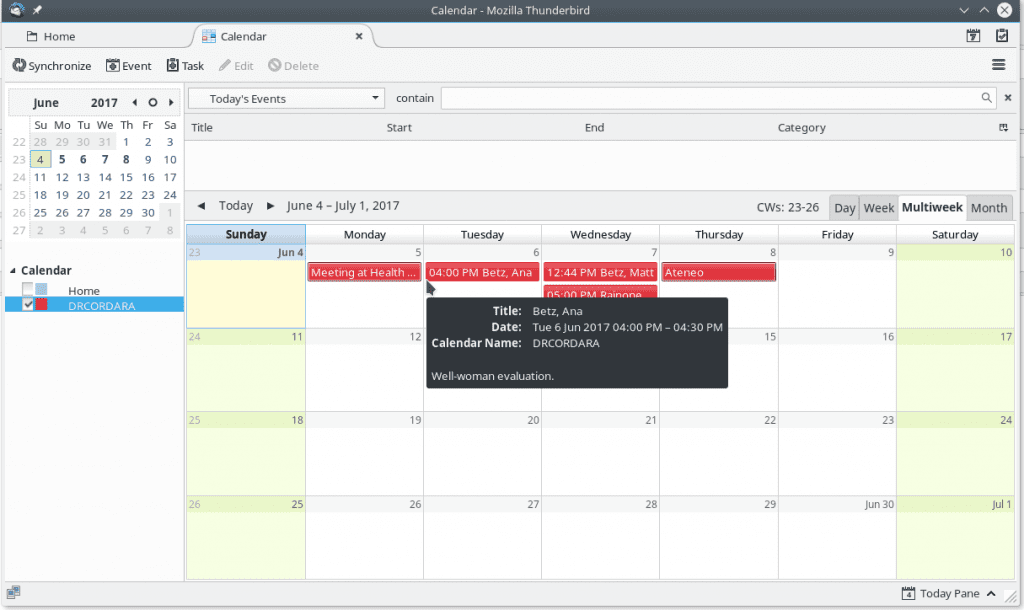Go to the previous month in the mini calendar
The height and width of the screenshot is (610, 1024).
coord(135,103)
